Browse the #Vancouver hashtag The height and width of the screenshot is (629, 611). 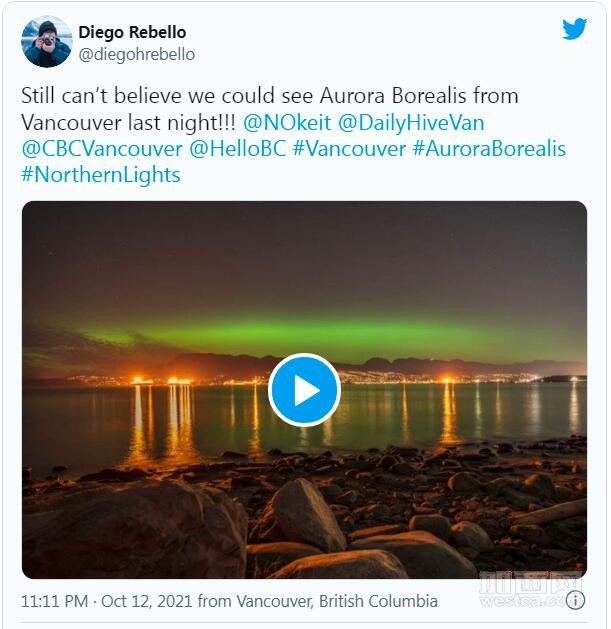[x=349, y=149]
